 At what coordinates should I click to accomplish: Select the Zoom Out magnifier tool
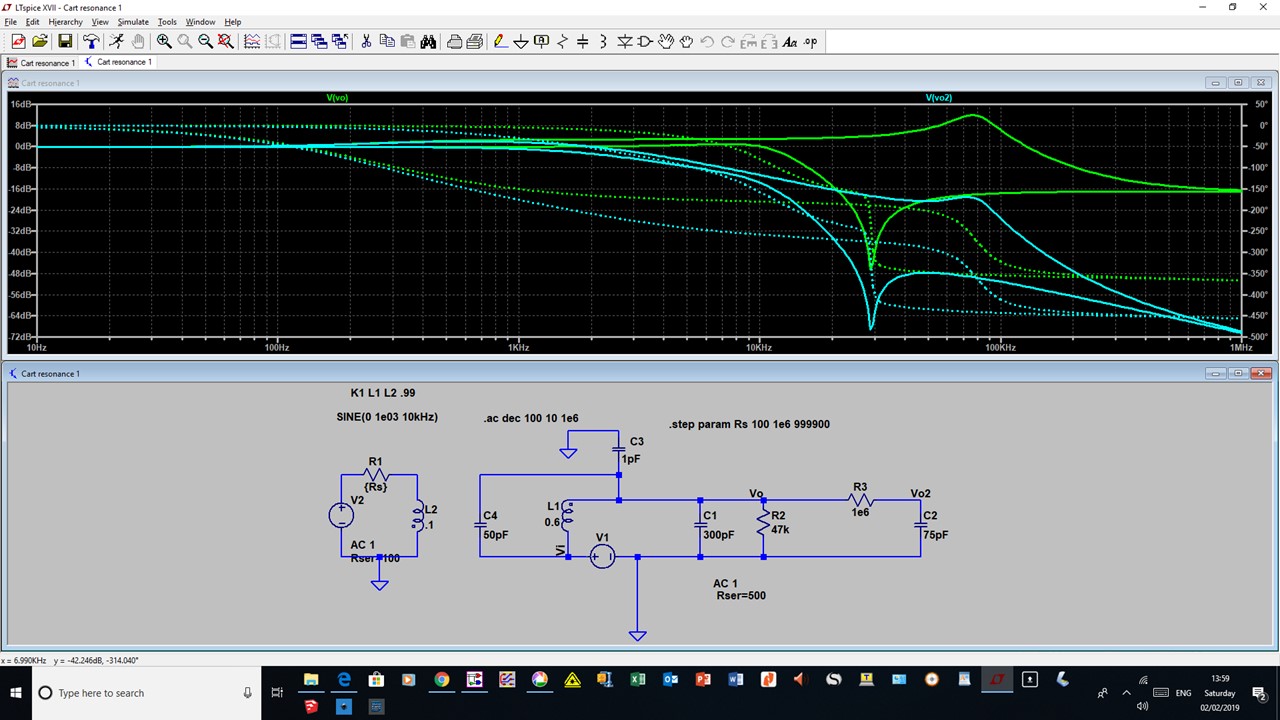[205, 41]
